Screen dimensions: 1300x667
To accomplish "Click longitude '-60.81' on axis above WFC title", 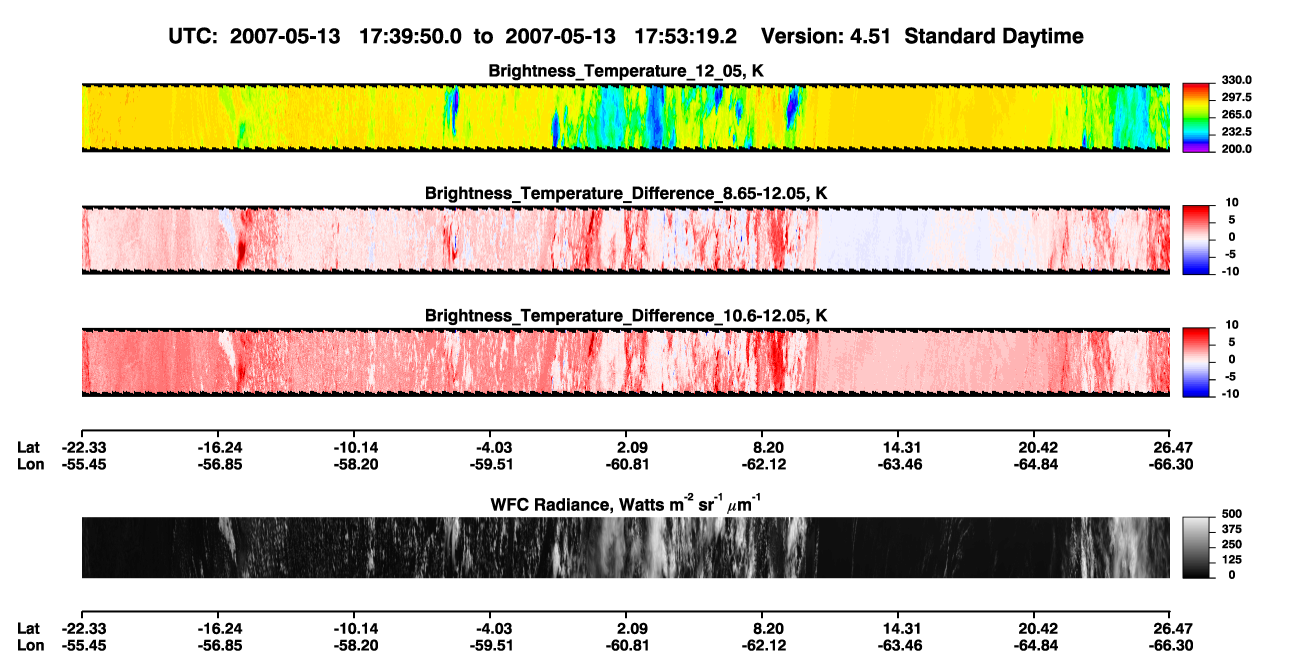I will point(627,464).
